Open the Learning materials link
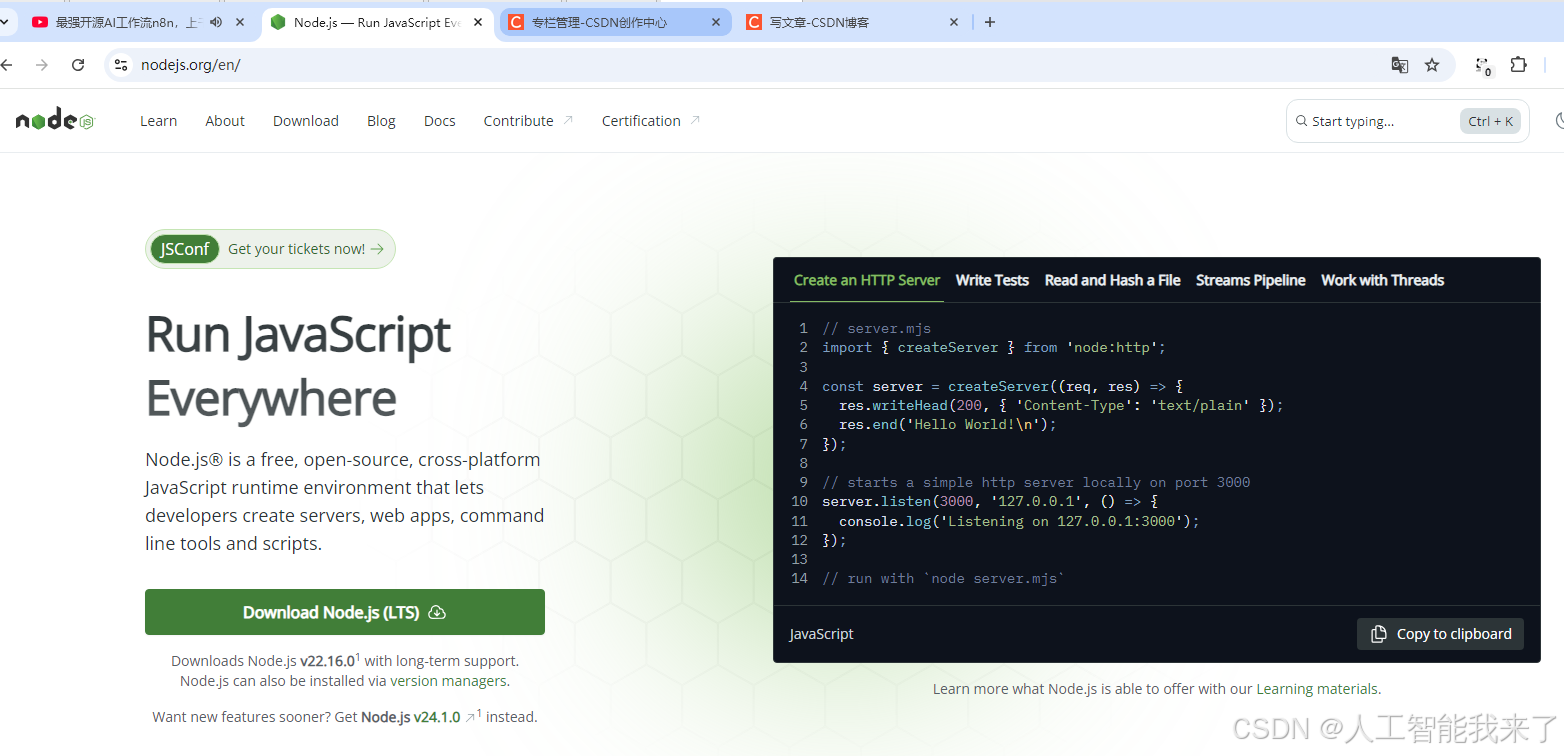This screenshot has height=756, width=1564. coord(1318,689)
